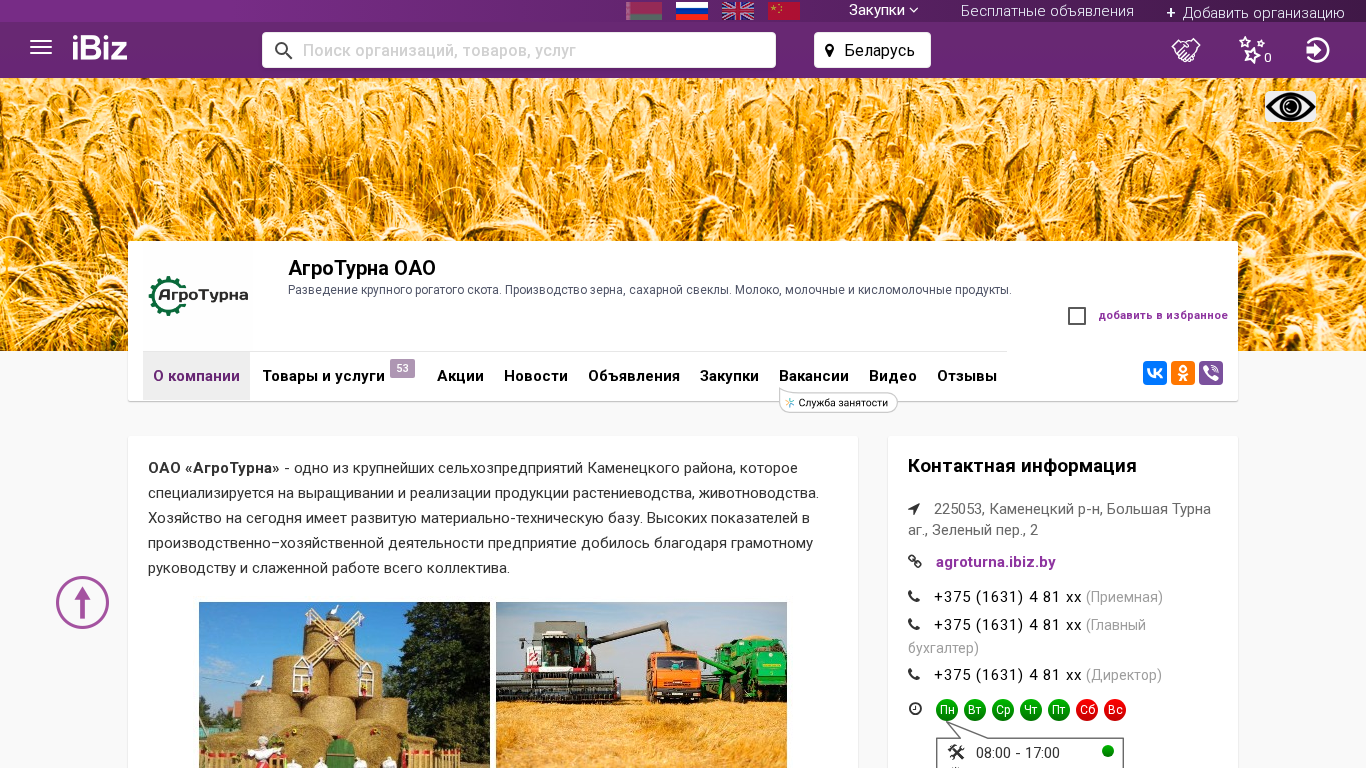Switch language to English flag

click(x=738, y=11)
